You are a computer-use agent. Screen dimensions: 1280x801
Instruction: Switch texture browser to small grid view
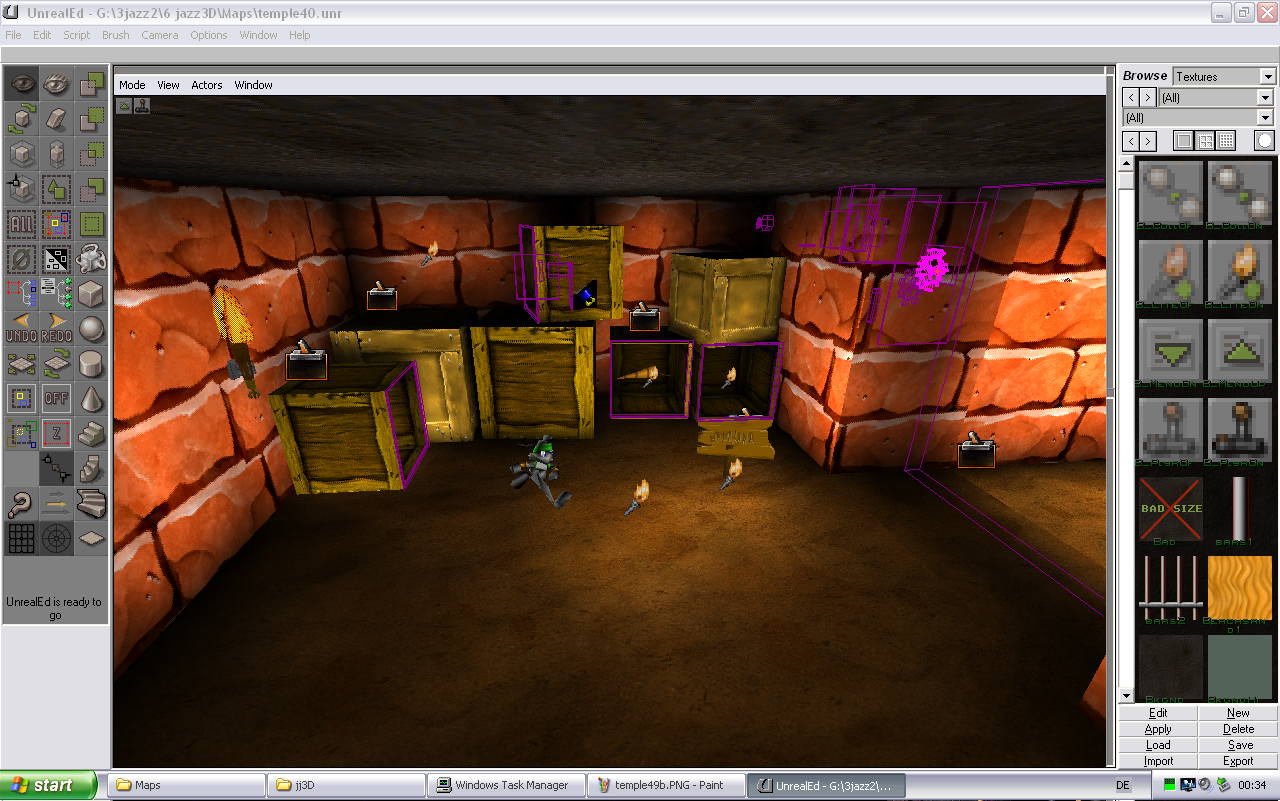pyautogui.click(x=1226, y=141)
